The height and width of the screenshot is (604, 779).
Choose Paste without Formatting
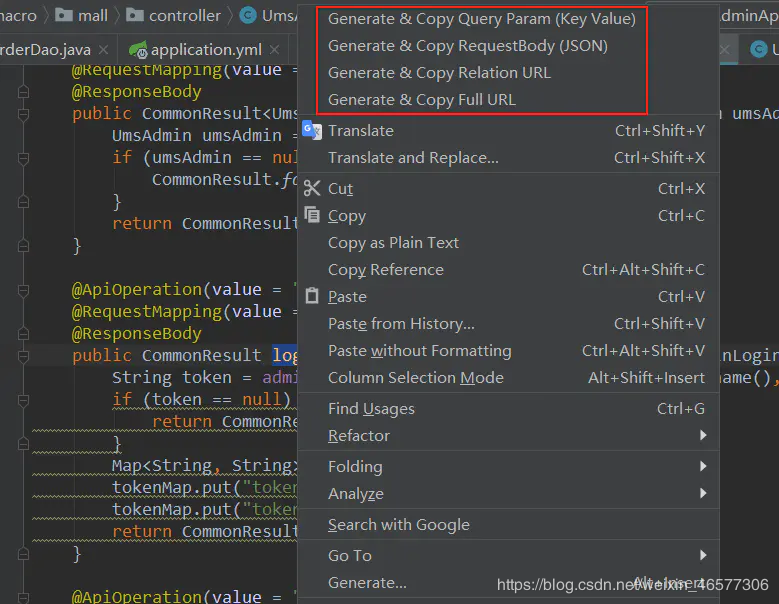click(509, 351)
